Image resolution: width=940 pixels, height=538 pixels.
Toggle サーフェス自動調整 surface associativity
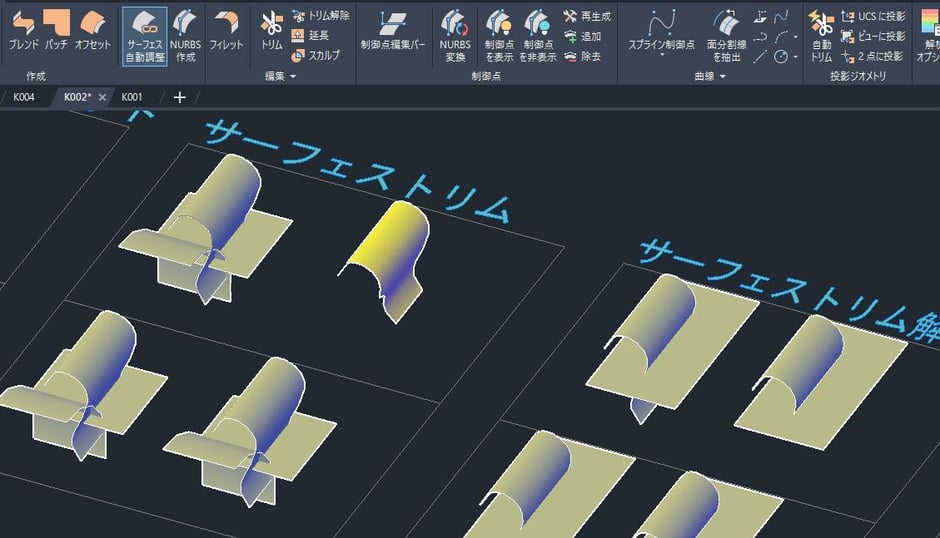click(x=144, y=36)
